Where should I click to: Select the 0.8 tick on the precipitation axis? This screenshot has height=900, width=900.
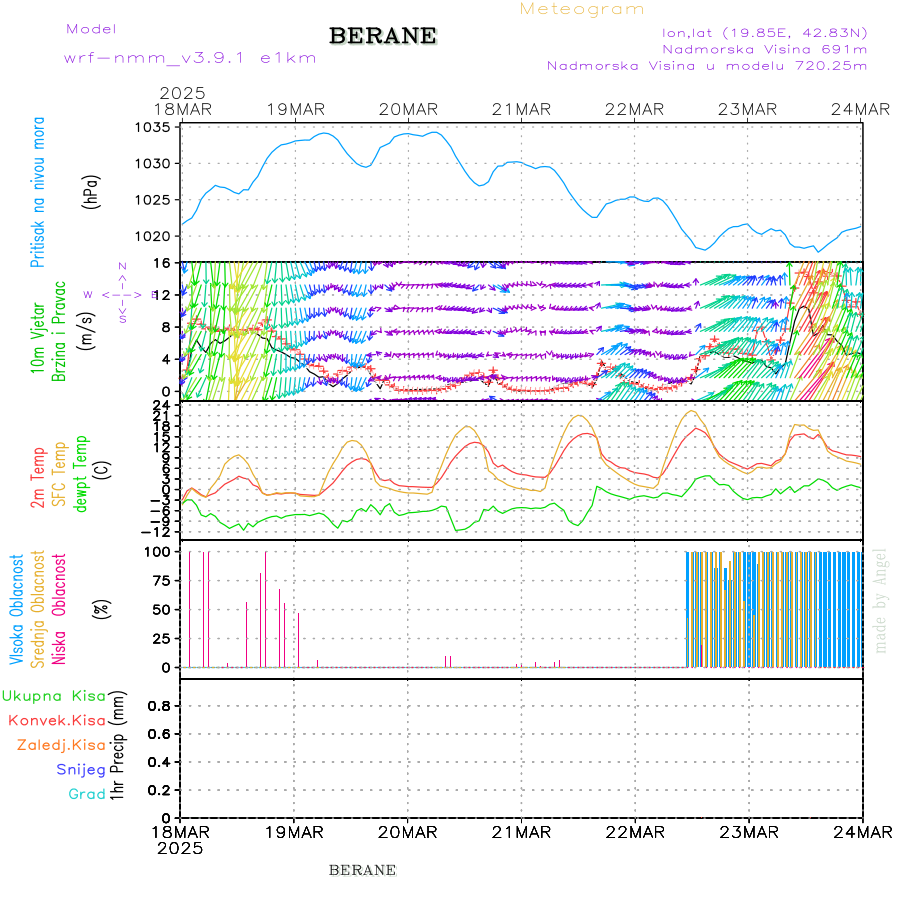click(159, 706)
